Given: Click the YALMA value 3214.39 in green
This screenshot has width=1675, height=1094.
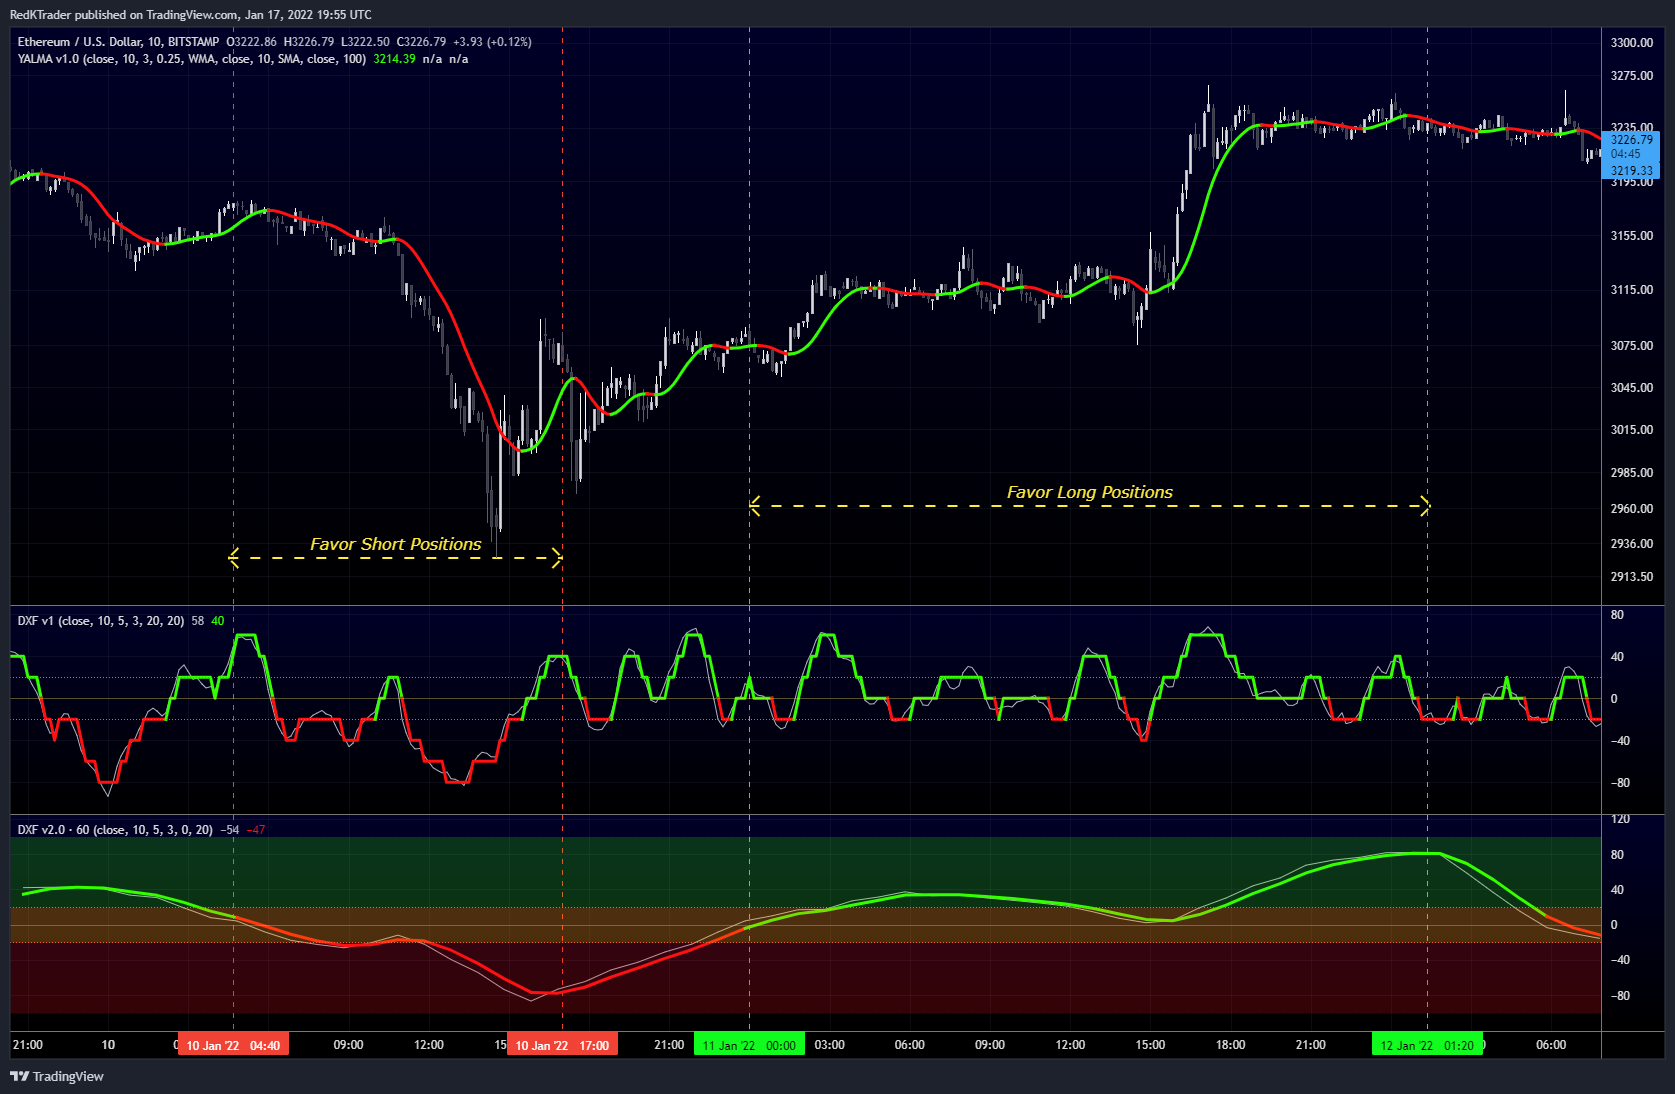Looking at the screenshot, I should coord(394,59).
